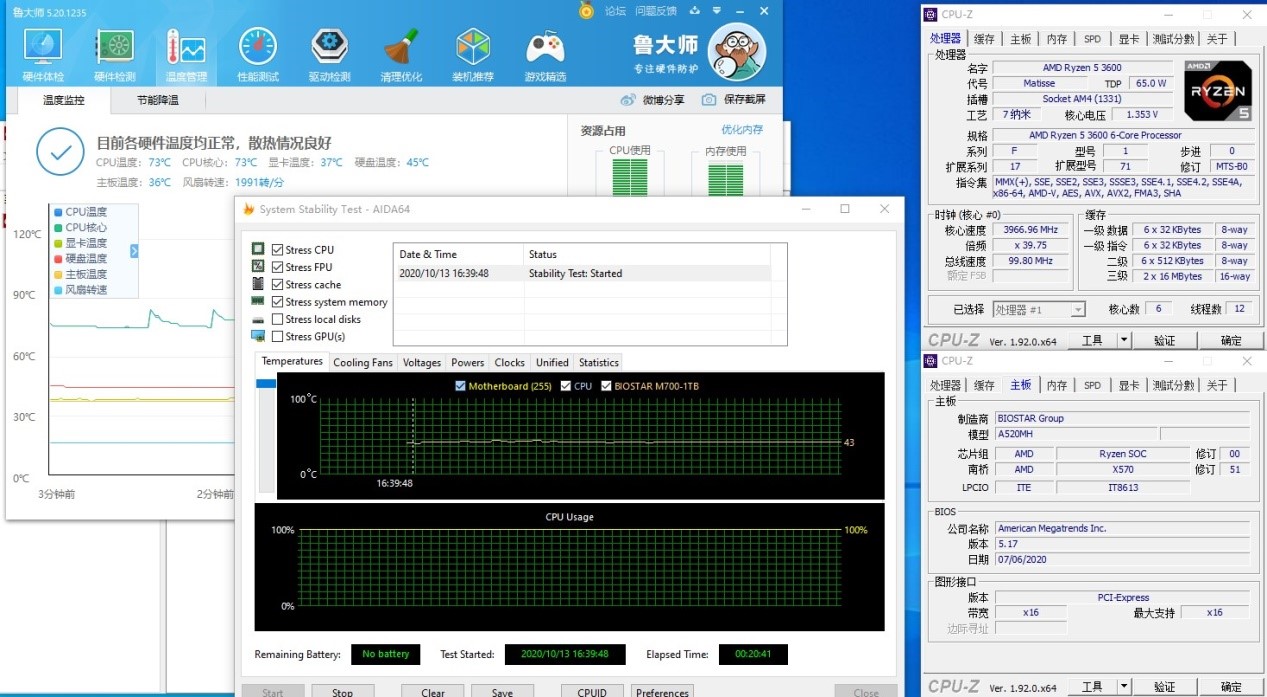
Task: Open 硬件体检 hardware checkup in Lu Dashi
Action: 43,55
